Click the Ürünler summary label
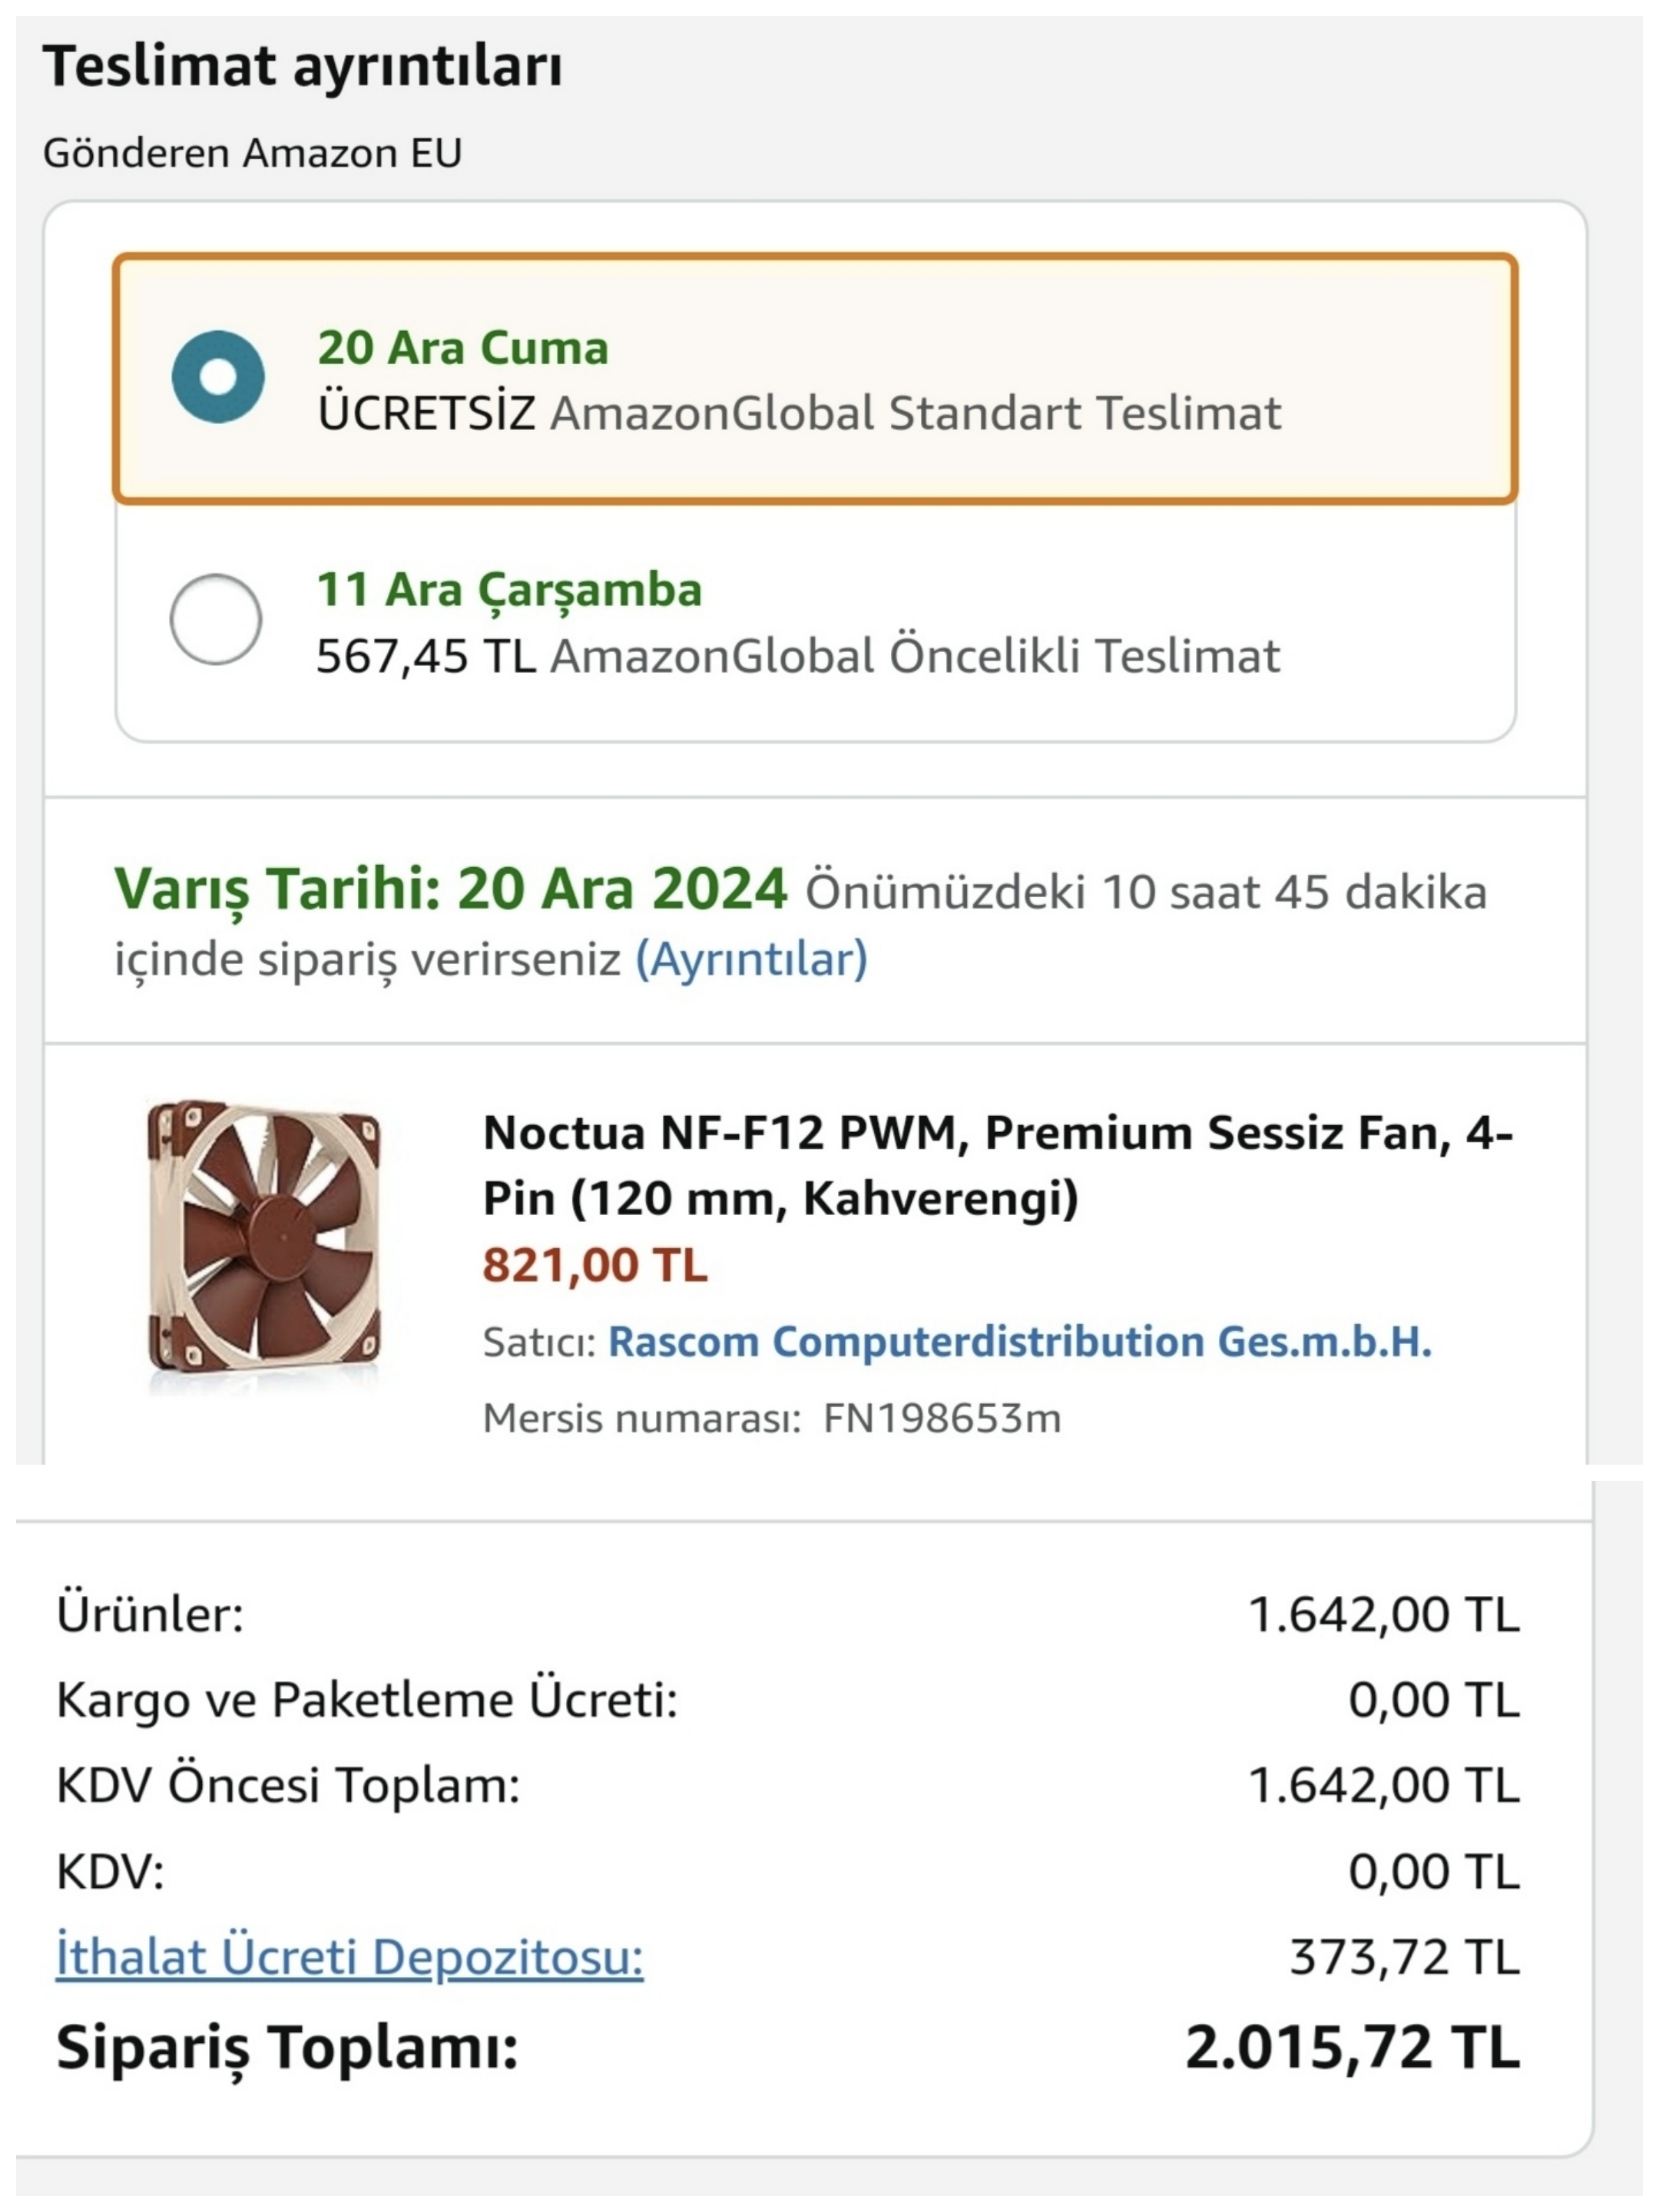 click(150, 1614)
